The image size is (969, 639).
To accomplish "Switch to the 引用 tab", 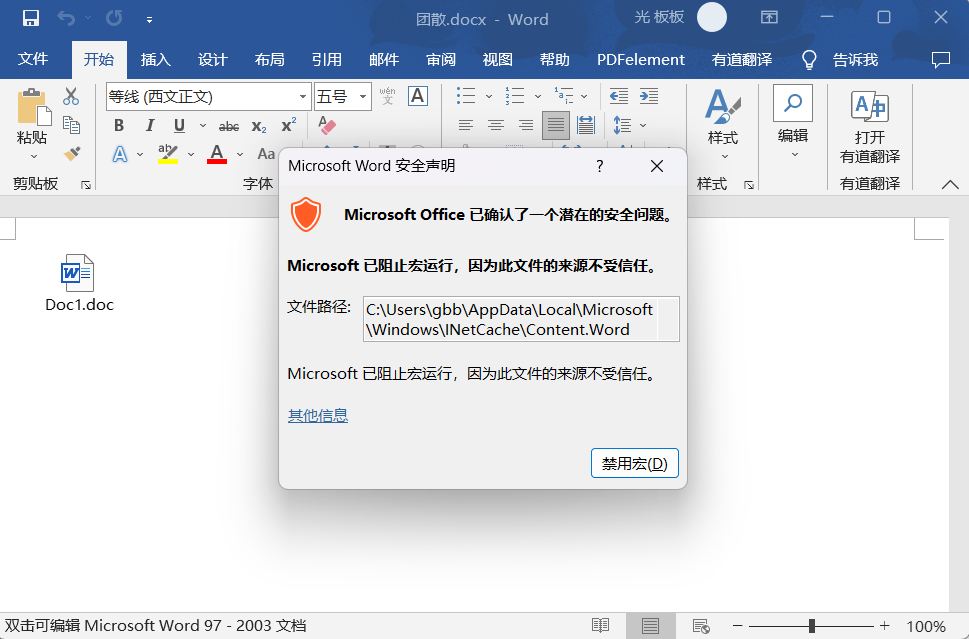I will pos(326,59).
